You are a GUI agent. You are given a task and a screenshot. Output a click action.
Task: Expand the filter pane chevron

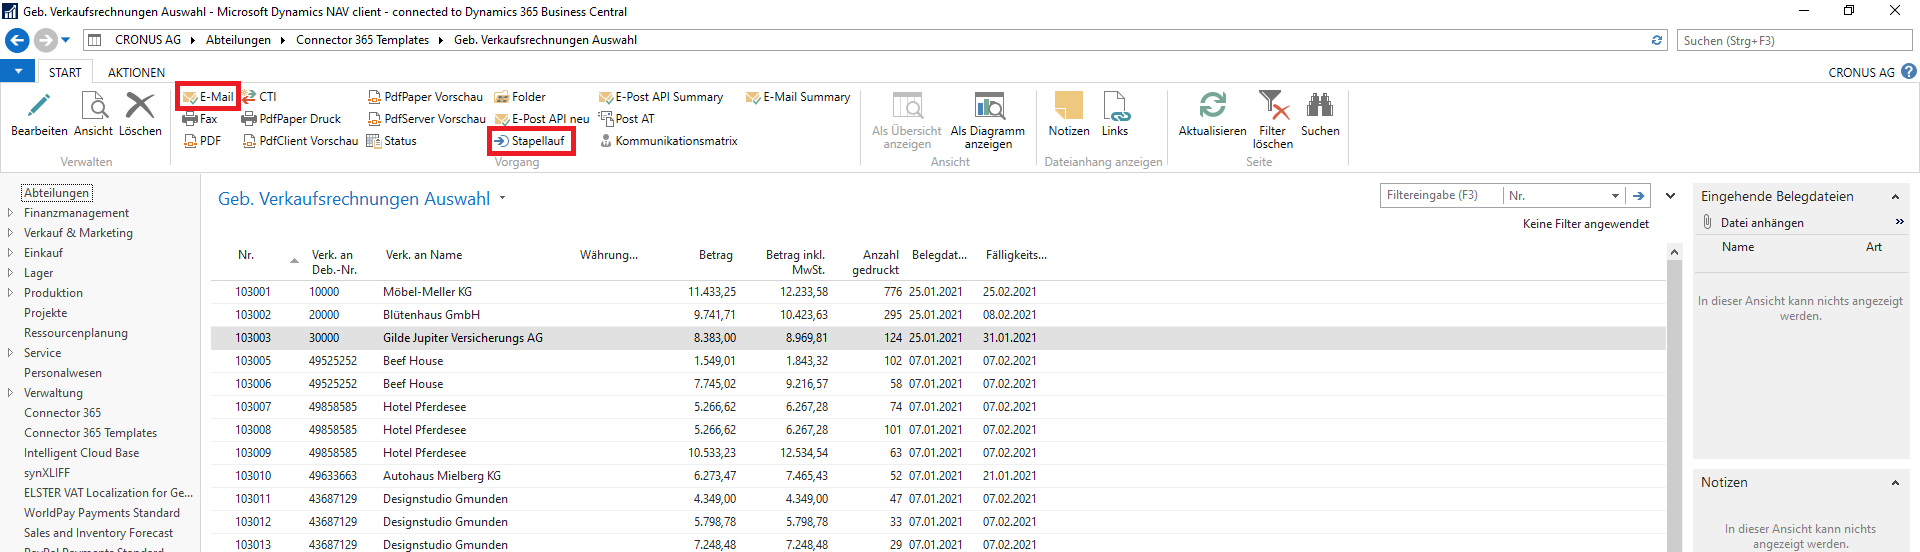(1670, 196)
